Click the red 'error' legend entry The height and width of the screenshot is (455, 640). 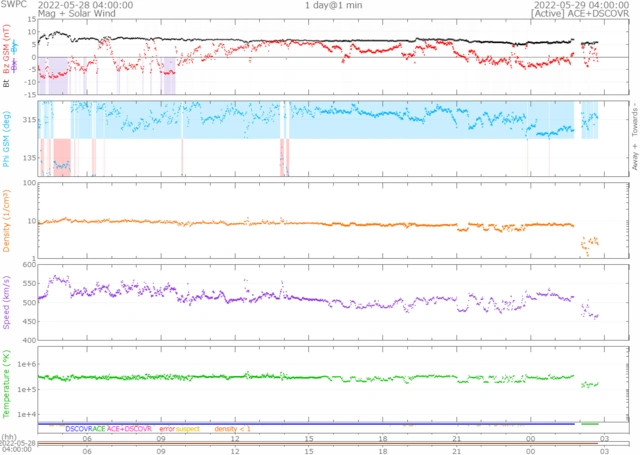(x=167, y=429)
